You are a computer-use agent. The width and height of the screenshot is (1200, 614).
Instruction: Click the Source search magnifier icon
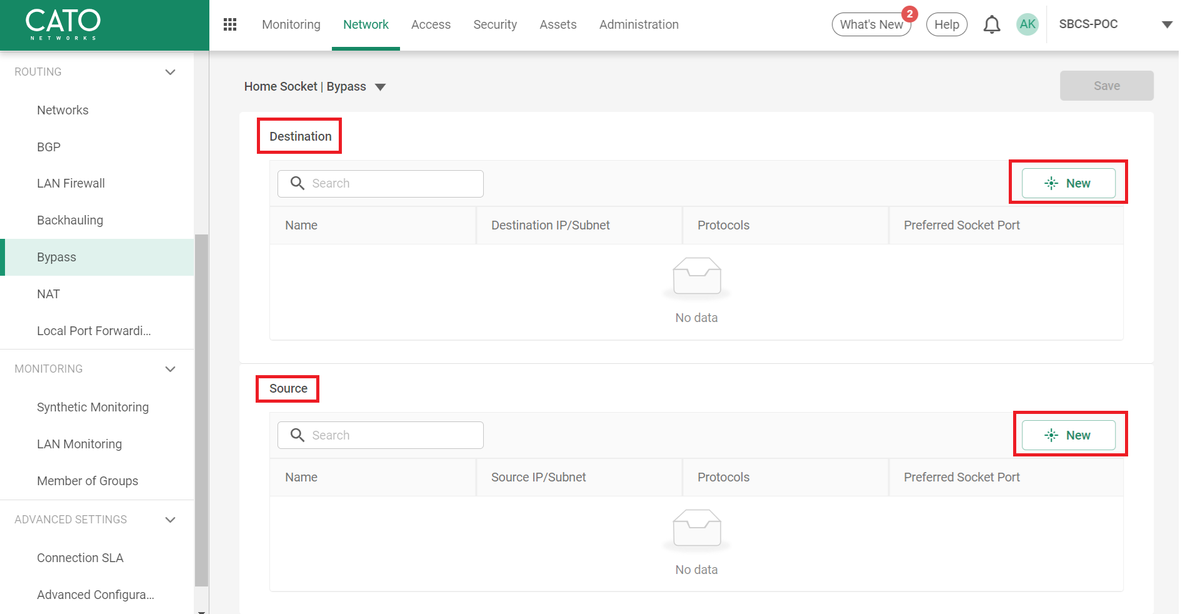click(x=297, y=435)
